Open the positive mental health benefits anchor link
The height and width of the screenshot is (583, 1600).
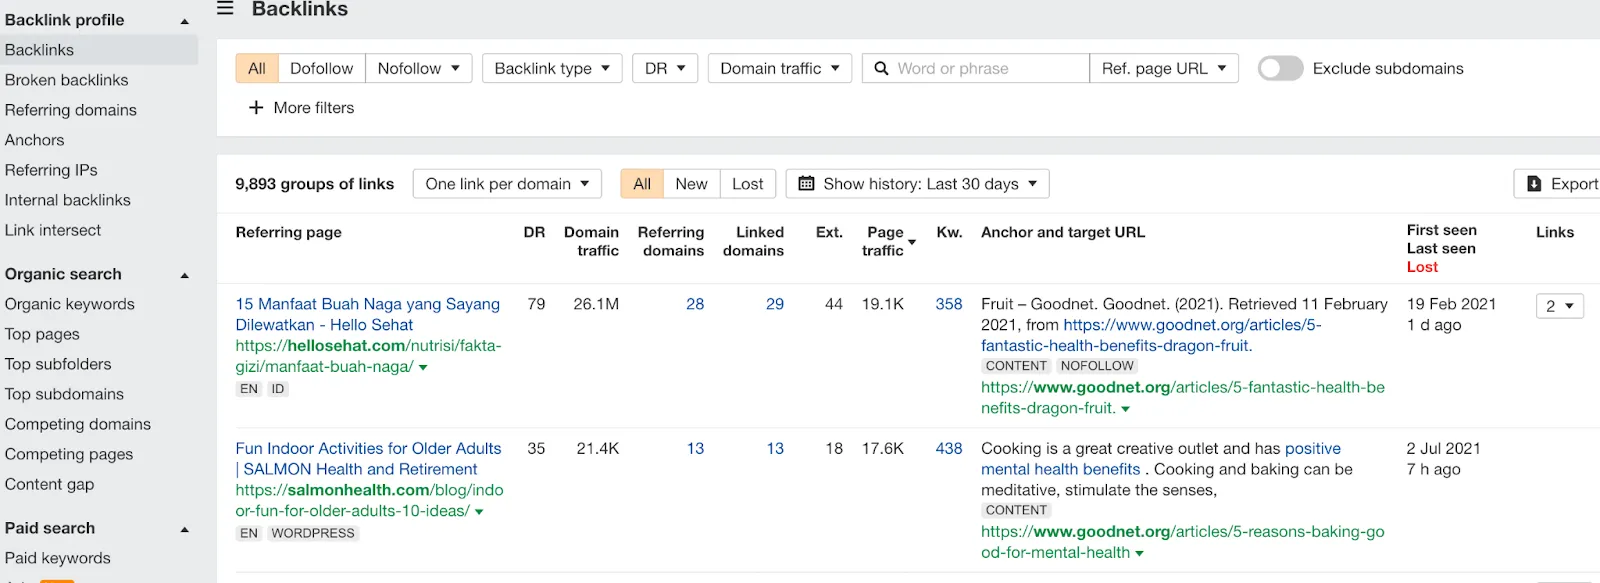pyautogui.click(x=1161, y=459)
